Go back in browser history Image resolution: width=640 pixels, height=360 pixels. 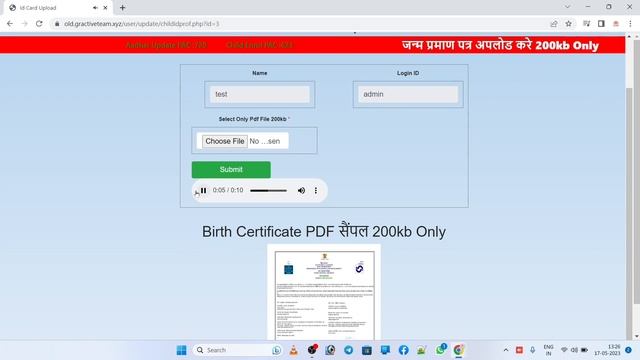point(10,24)
